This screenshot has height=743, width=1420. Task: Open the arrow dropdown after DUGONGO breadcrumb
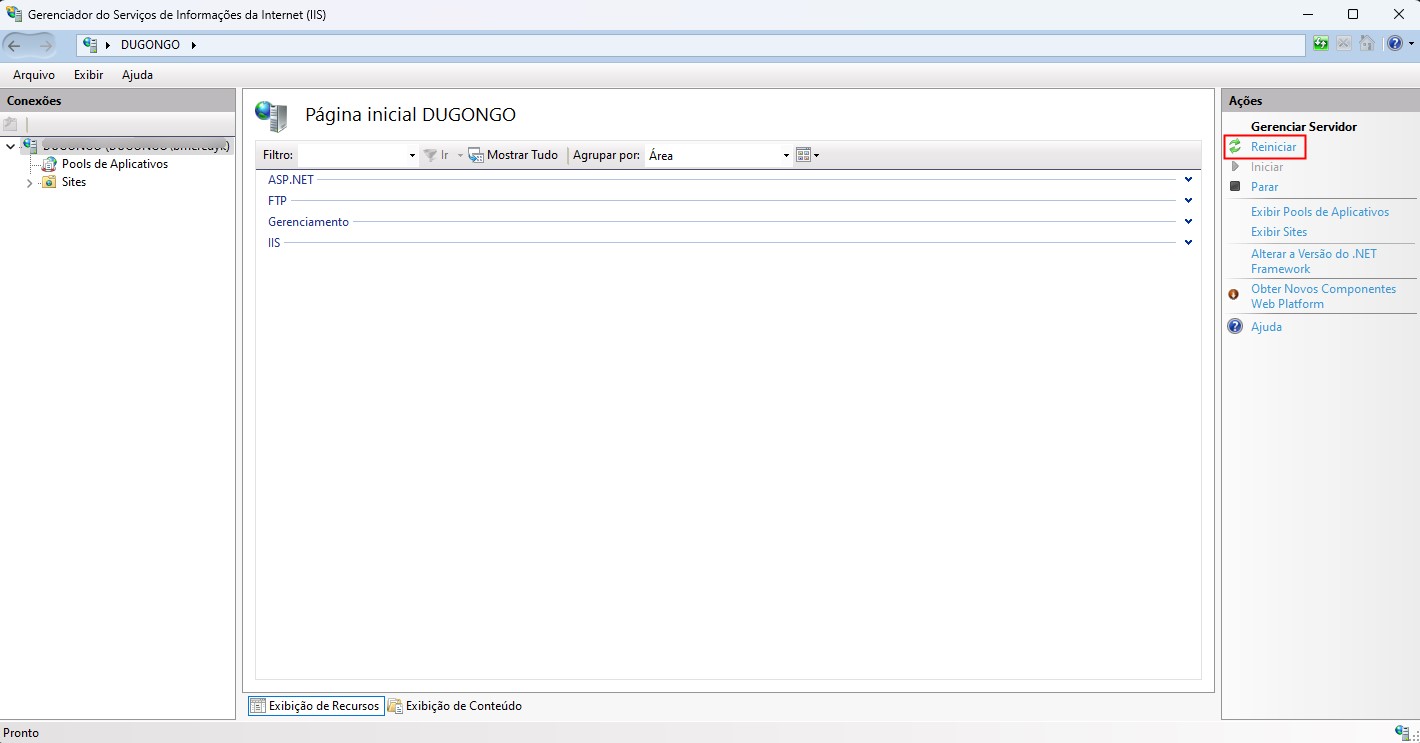(x=193, y=45)
